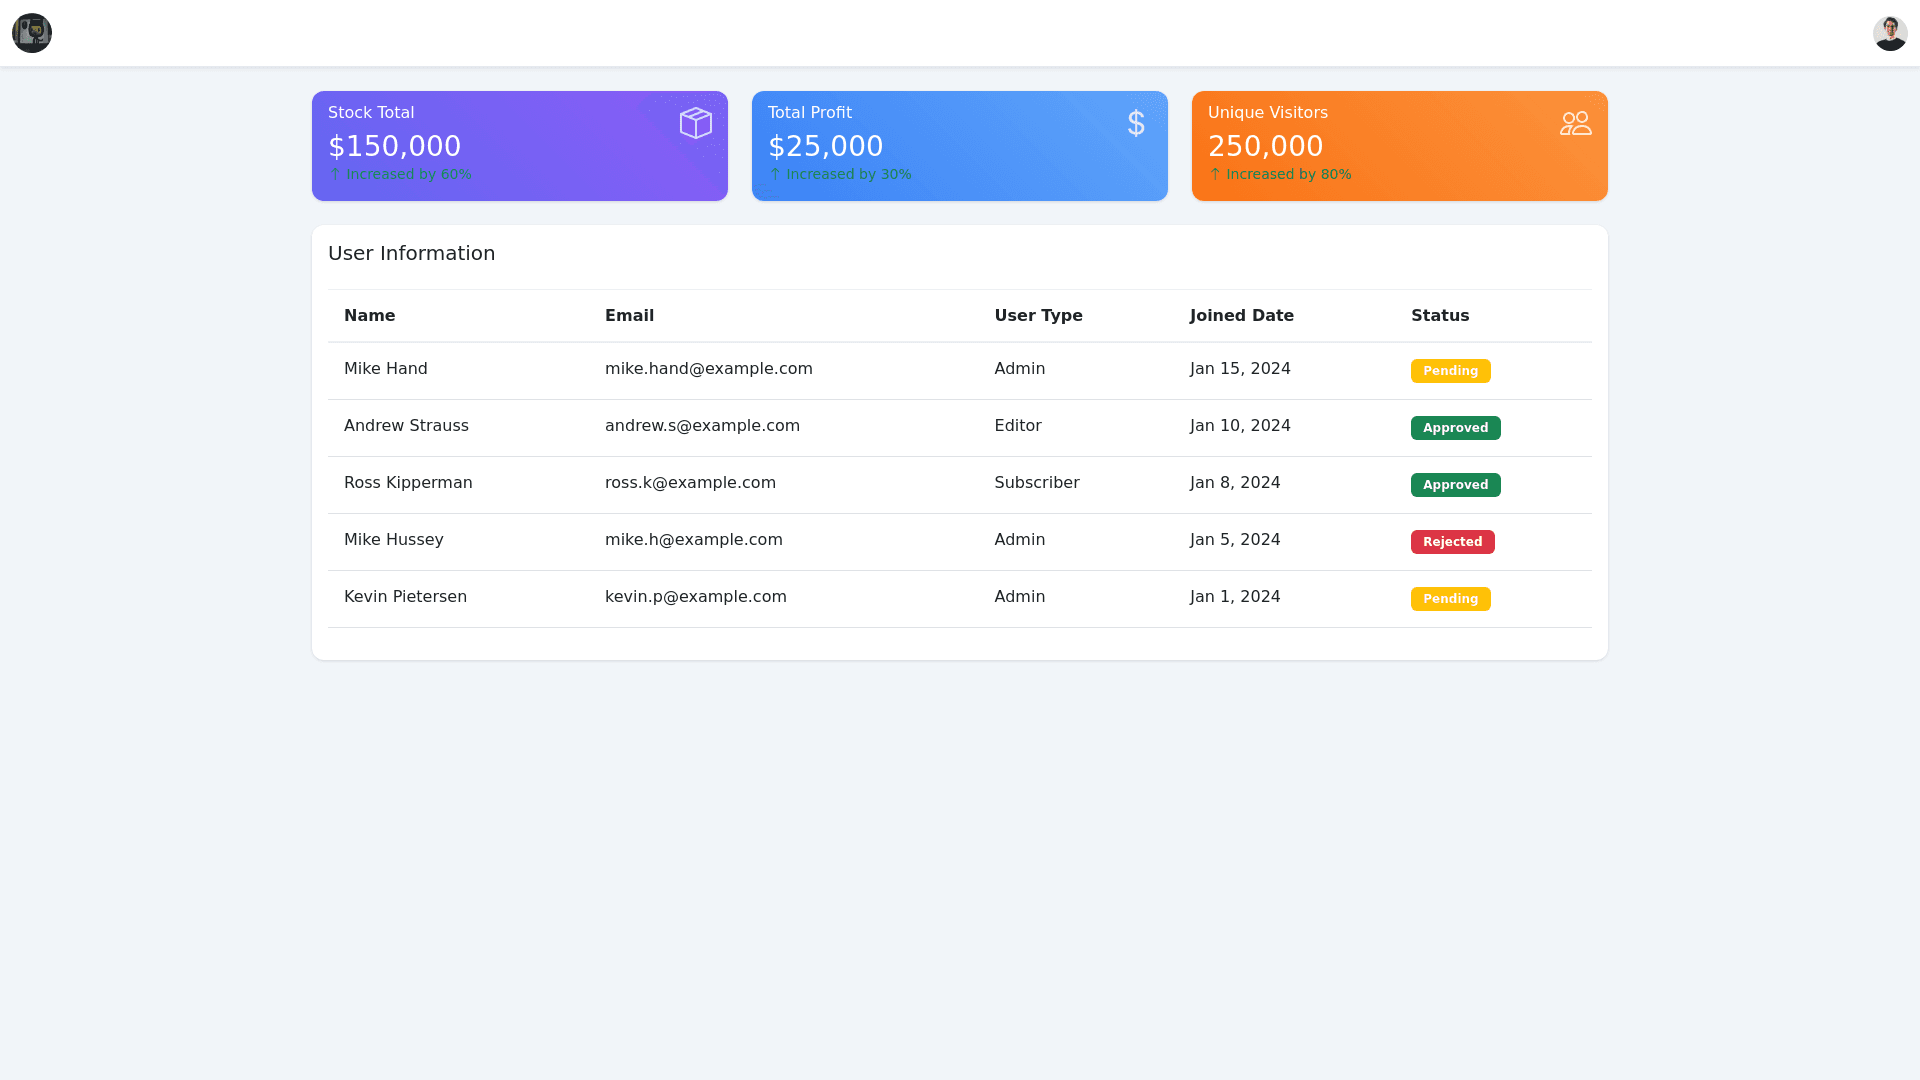This screenshot has height=1080, width=1920.
Task: Click the Rejected badge for Mike Hussey
Action: pos(1452,542)
